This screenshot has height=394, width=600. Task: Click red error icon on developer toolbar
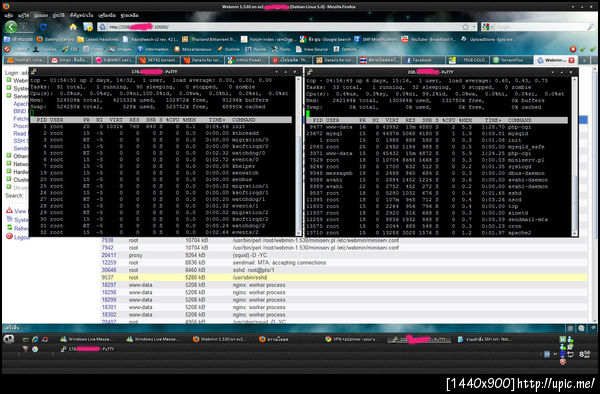(x=573, y=49)
